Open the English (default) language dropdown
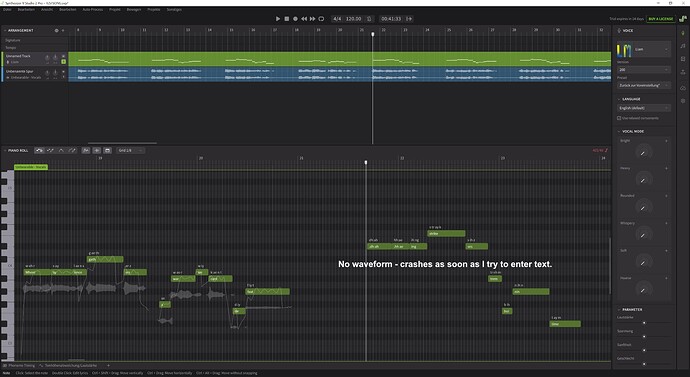The width and height of the screenshot is (690, 377). [x=644, y=108]
